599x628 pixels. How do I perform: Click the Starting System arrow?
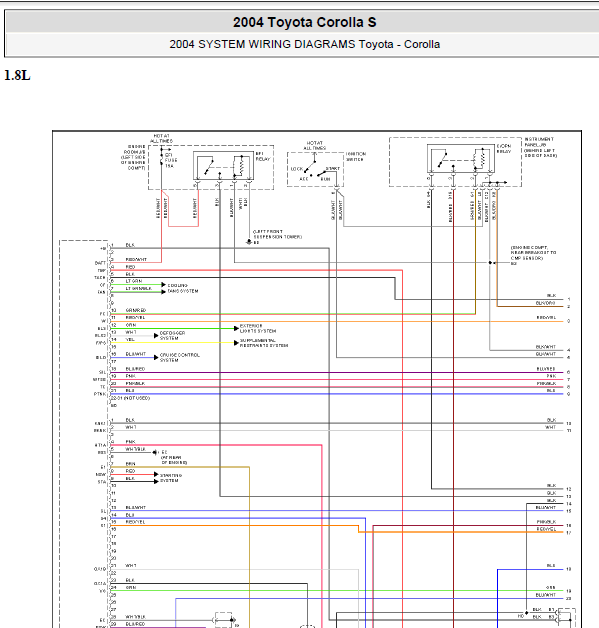[x=156, y=475]
